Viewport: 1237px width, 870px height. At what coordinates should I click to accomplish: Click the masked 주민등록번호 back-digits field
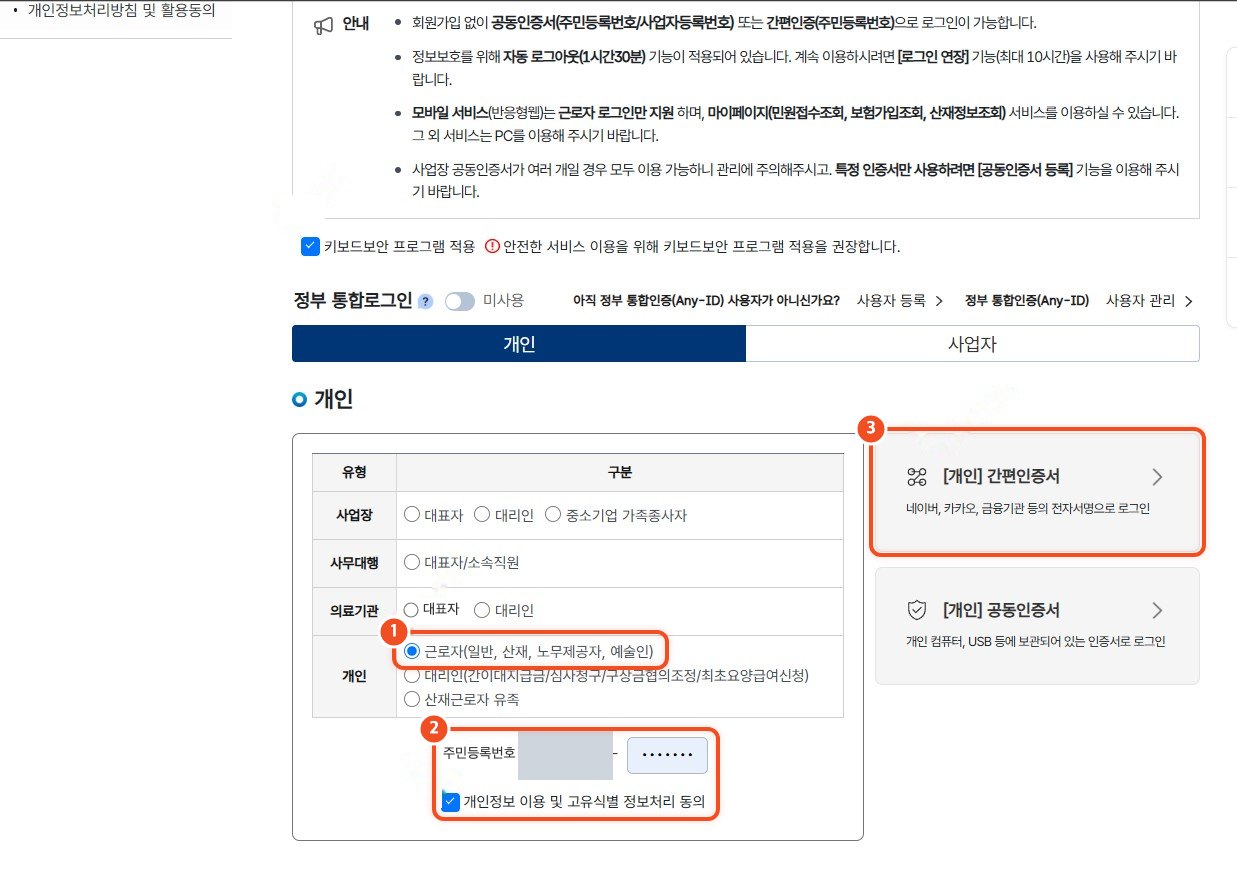tap(667, 755)
